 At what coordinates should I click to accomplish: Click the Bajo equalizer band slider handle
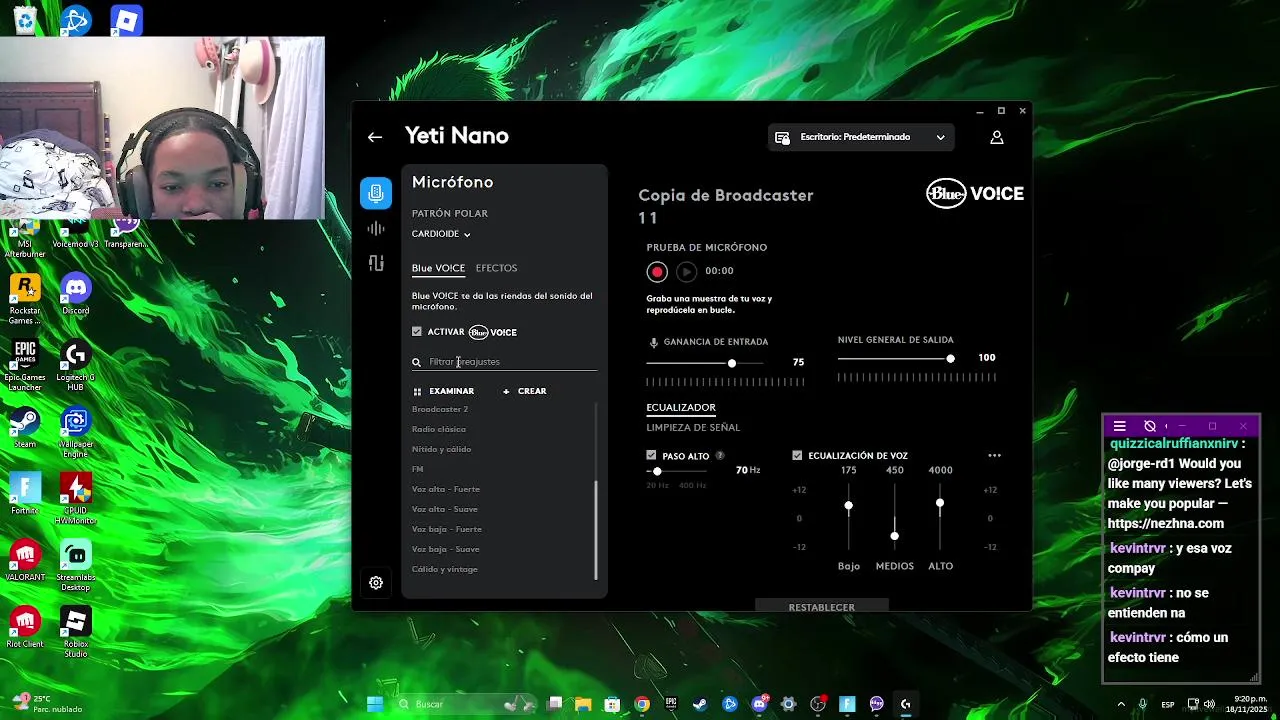849,505
